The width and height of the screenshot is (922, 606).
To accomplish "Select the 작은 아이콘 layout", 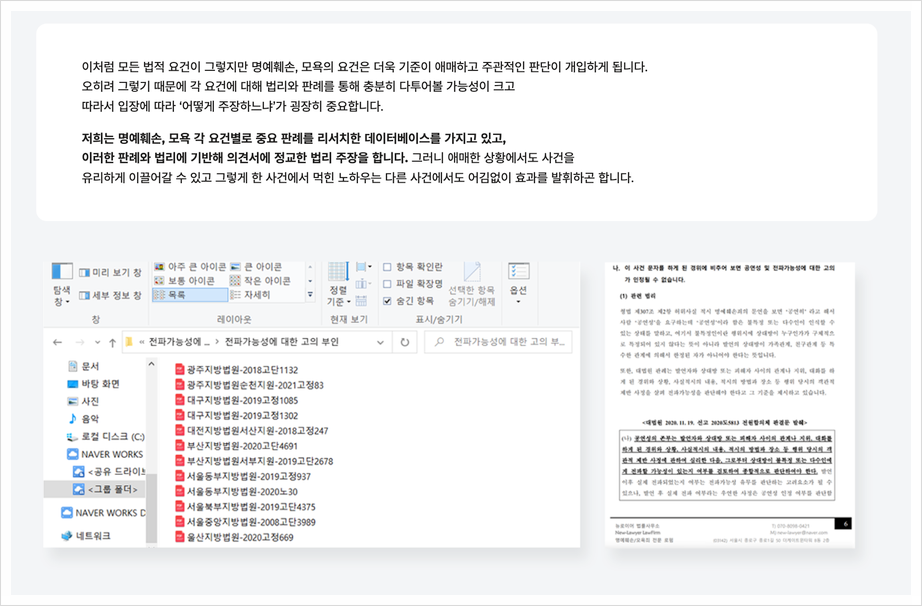I will (x=260, y=281).
